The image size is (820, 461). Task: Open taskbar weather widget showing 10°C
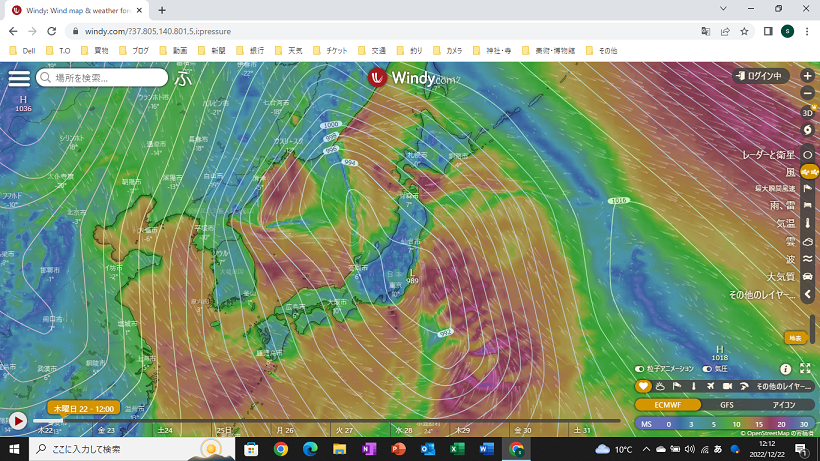point(613,449)
